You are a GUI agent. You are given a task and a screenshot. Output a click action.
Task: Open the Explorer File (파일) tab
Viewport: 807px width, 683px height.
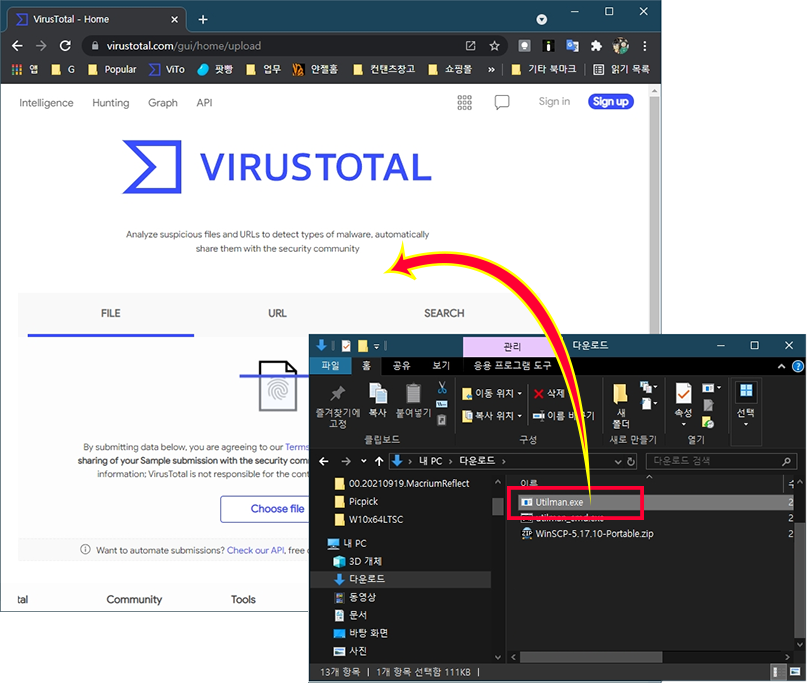pyautogui.click(x=330, y=365)
